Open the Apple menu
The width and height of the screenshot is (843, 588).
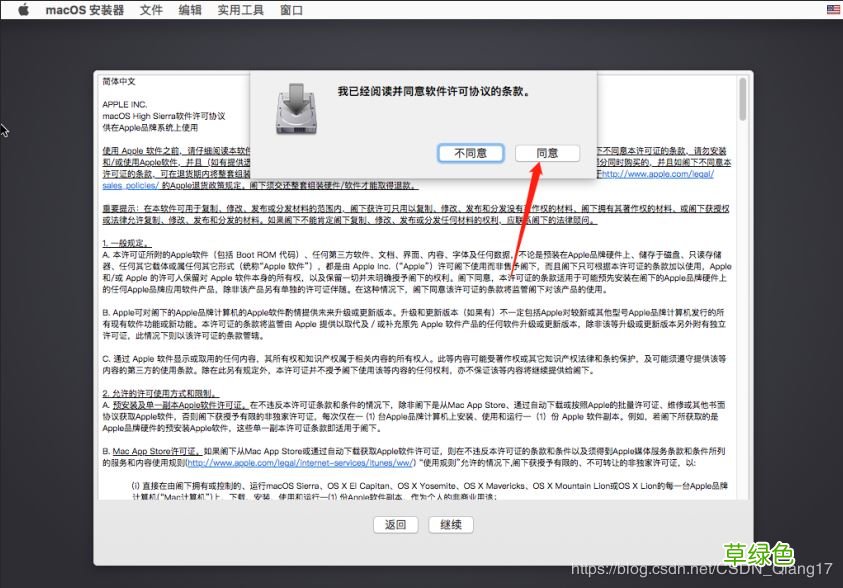tap(24, 10)
